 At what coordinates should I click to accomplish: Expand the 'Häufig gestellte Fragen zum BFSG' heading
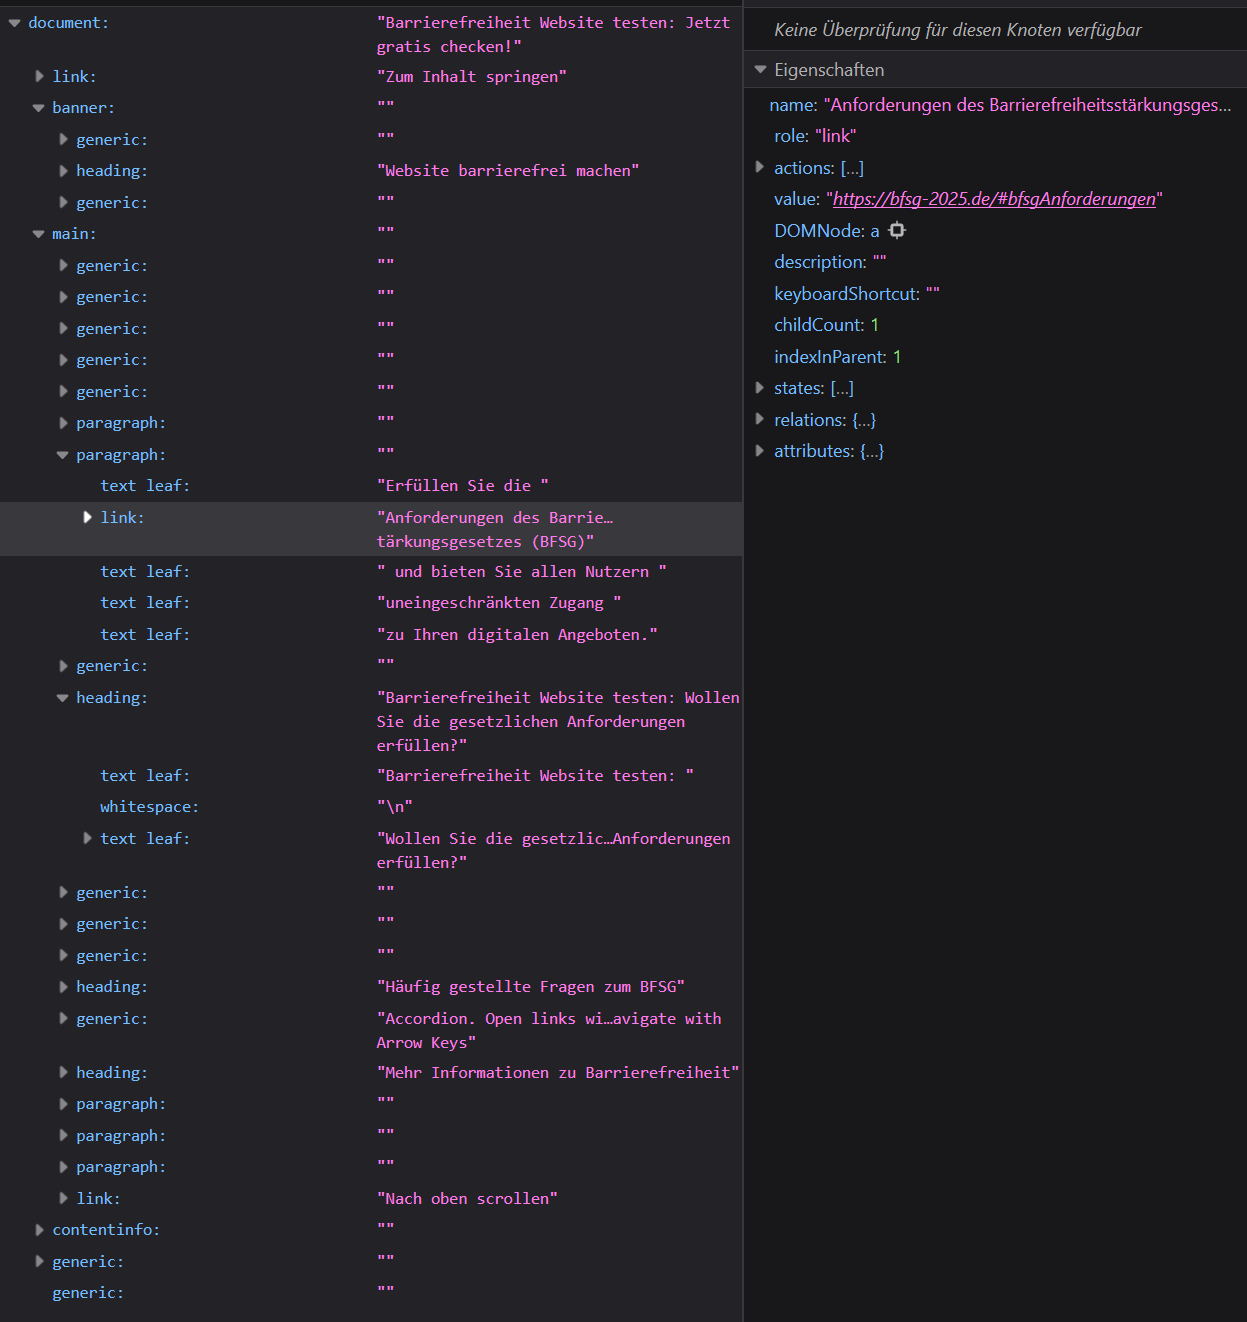pyautogui.click(x=63, y=987)
